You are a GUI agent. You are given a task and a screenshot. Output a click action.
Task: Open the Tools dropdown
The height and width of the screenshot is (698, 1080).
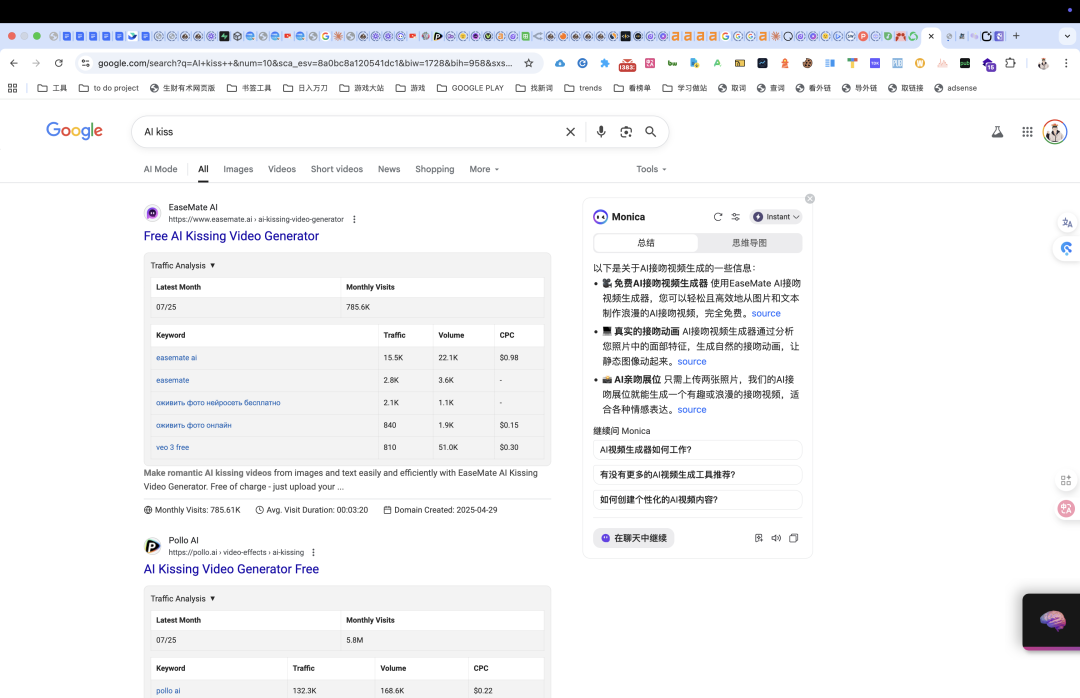coord(651,169)
